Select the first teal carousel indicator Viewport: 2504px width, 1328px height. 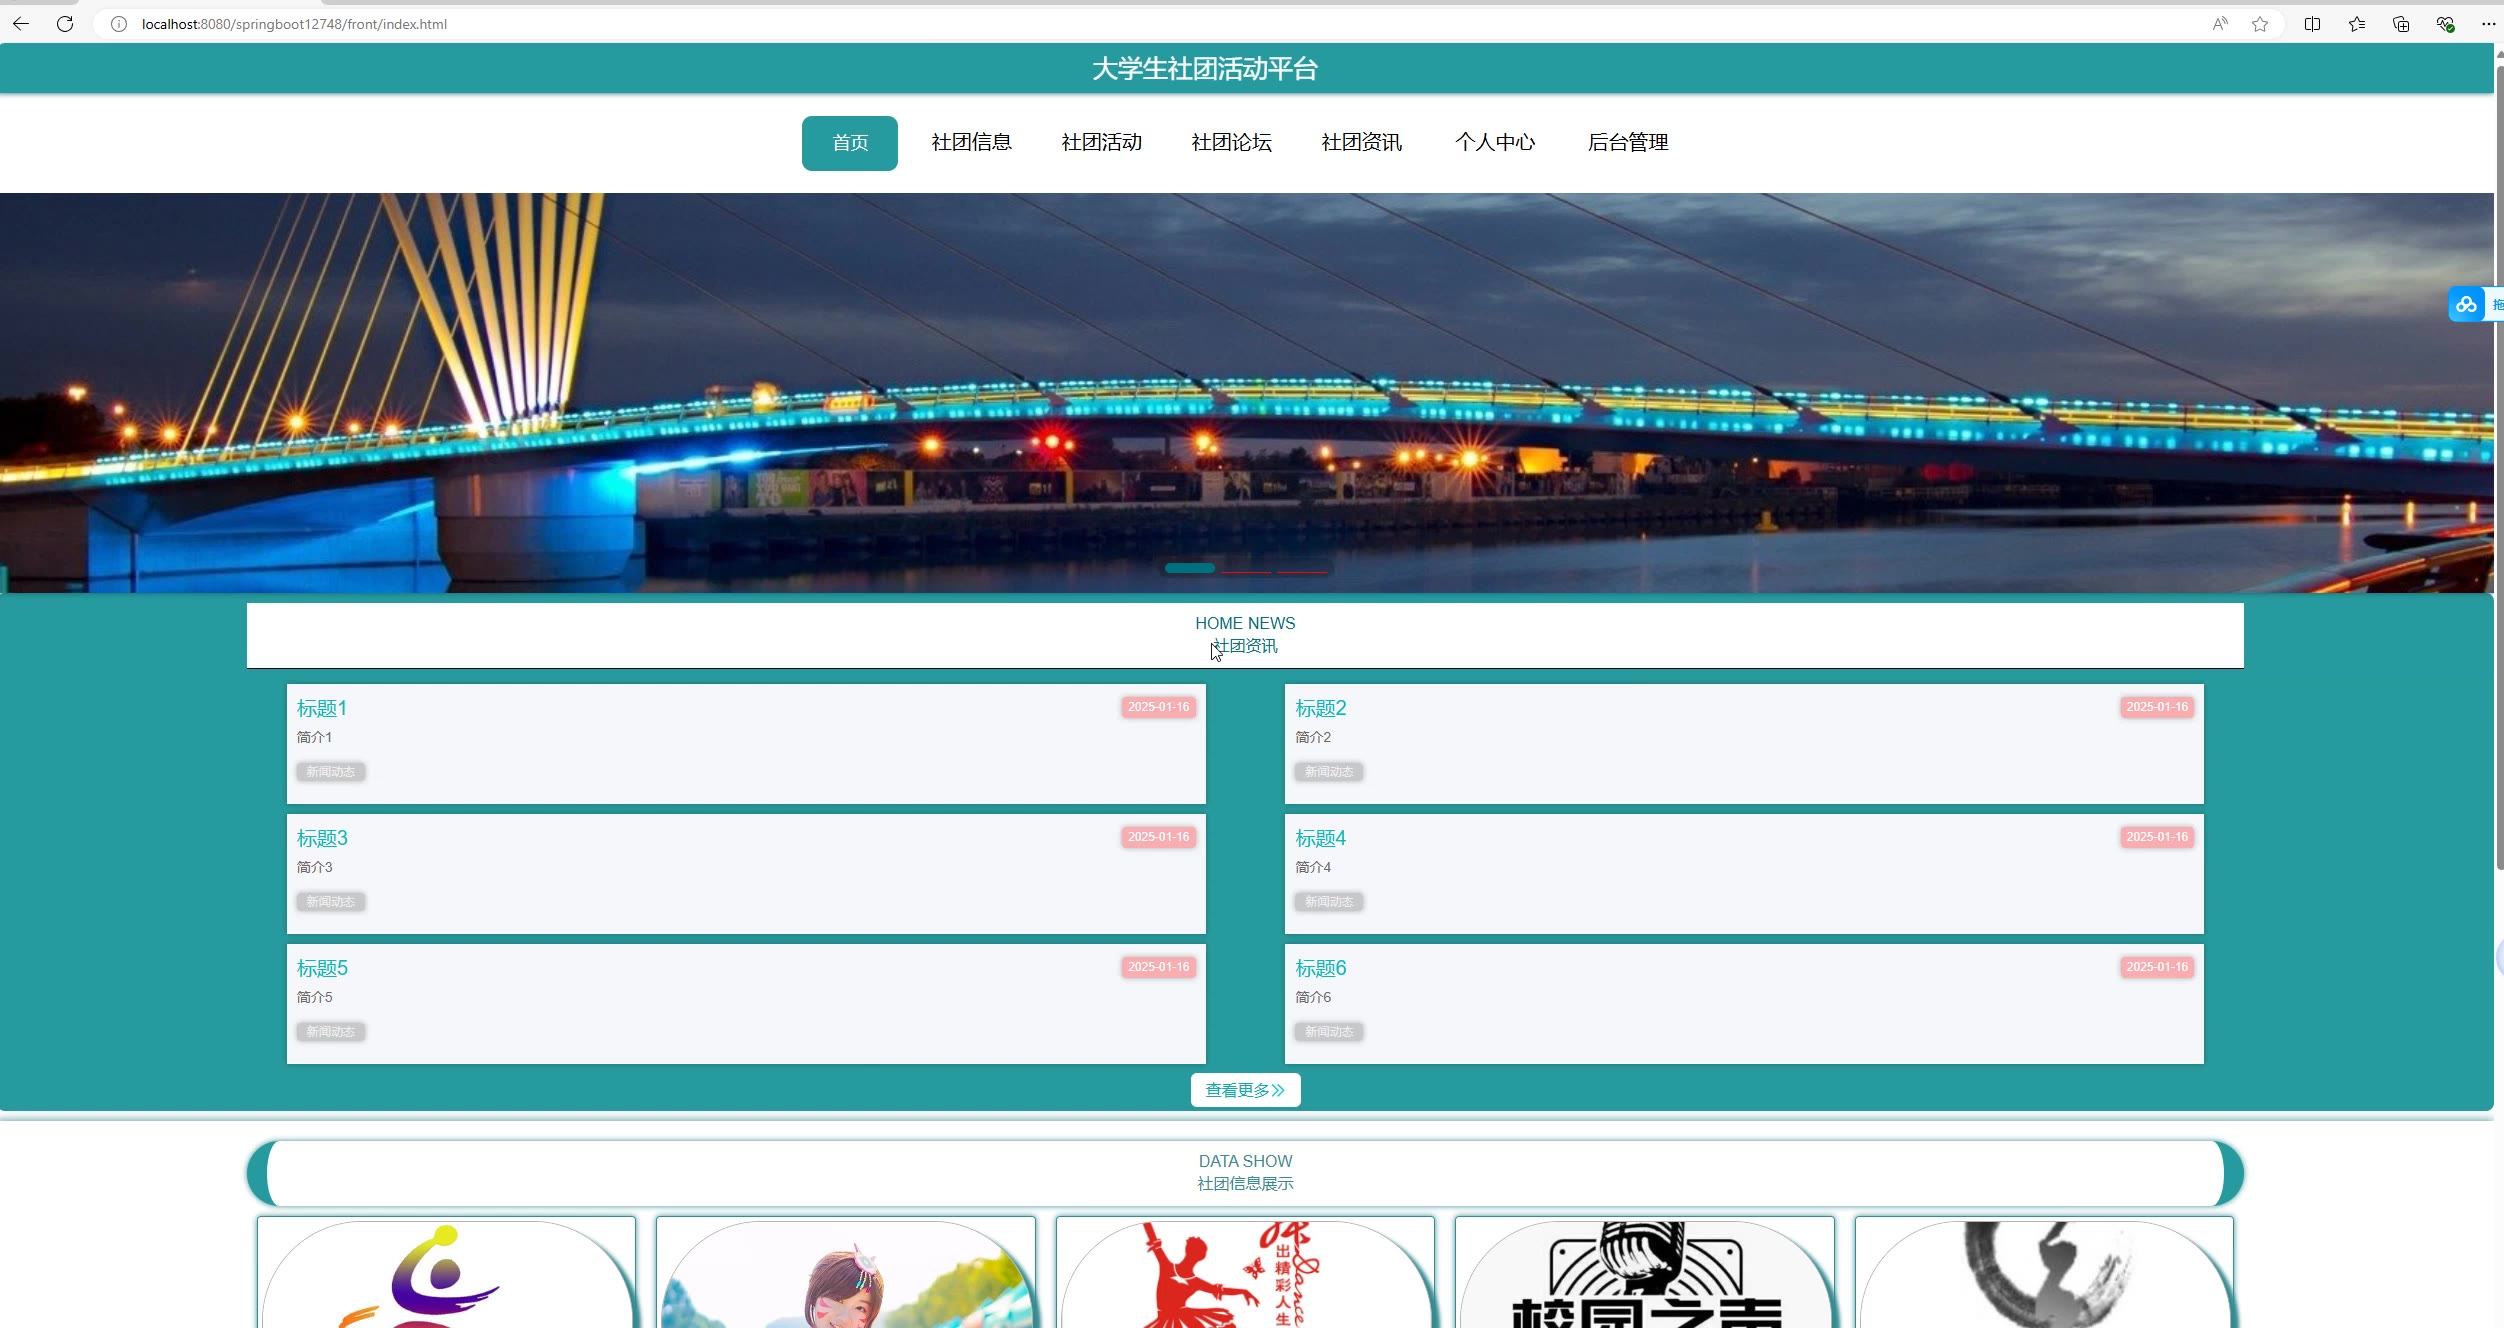[1190, 568]
